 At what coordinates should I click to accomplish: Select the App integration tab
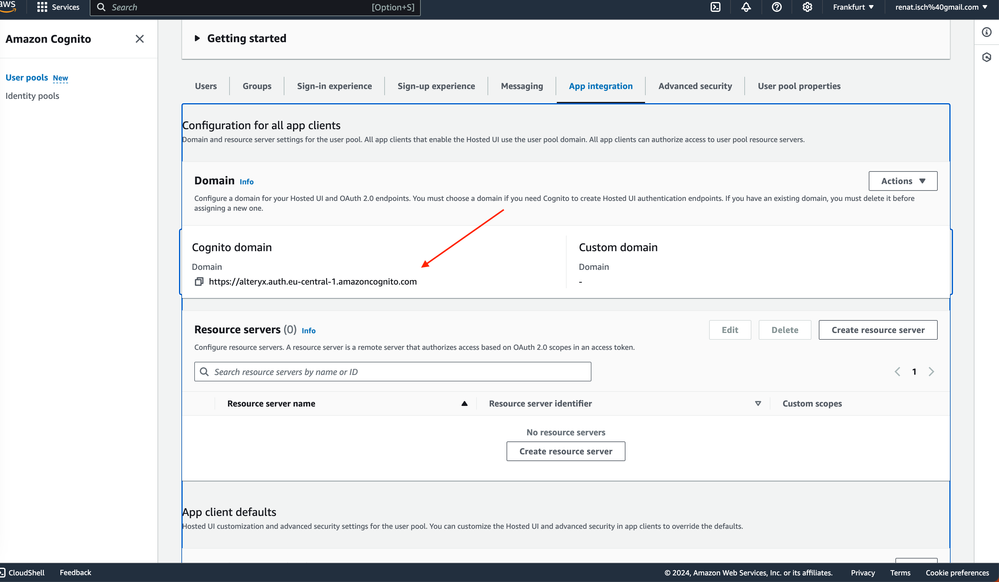[601, 86]
